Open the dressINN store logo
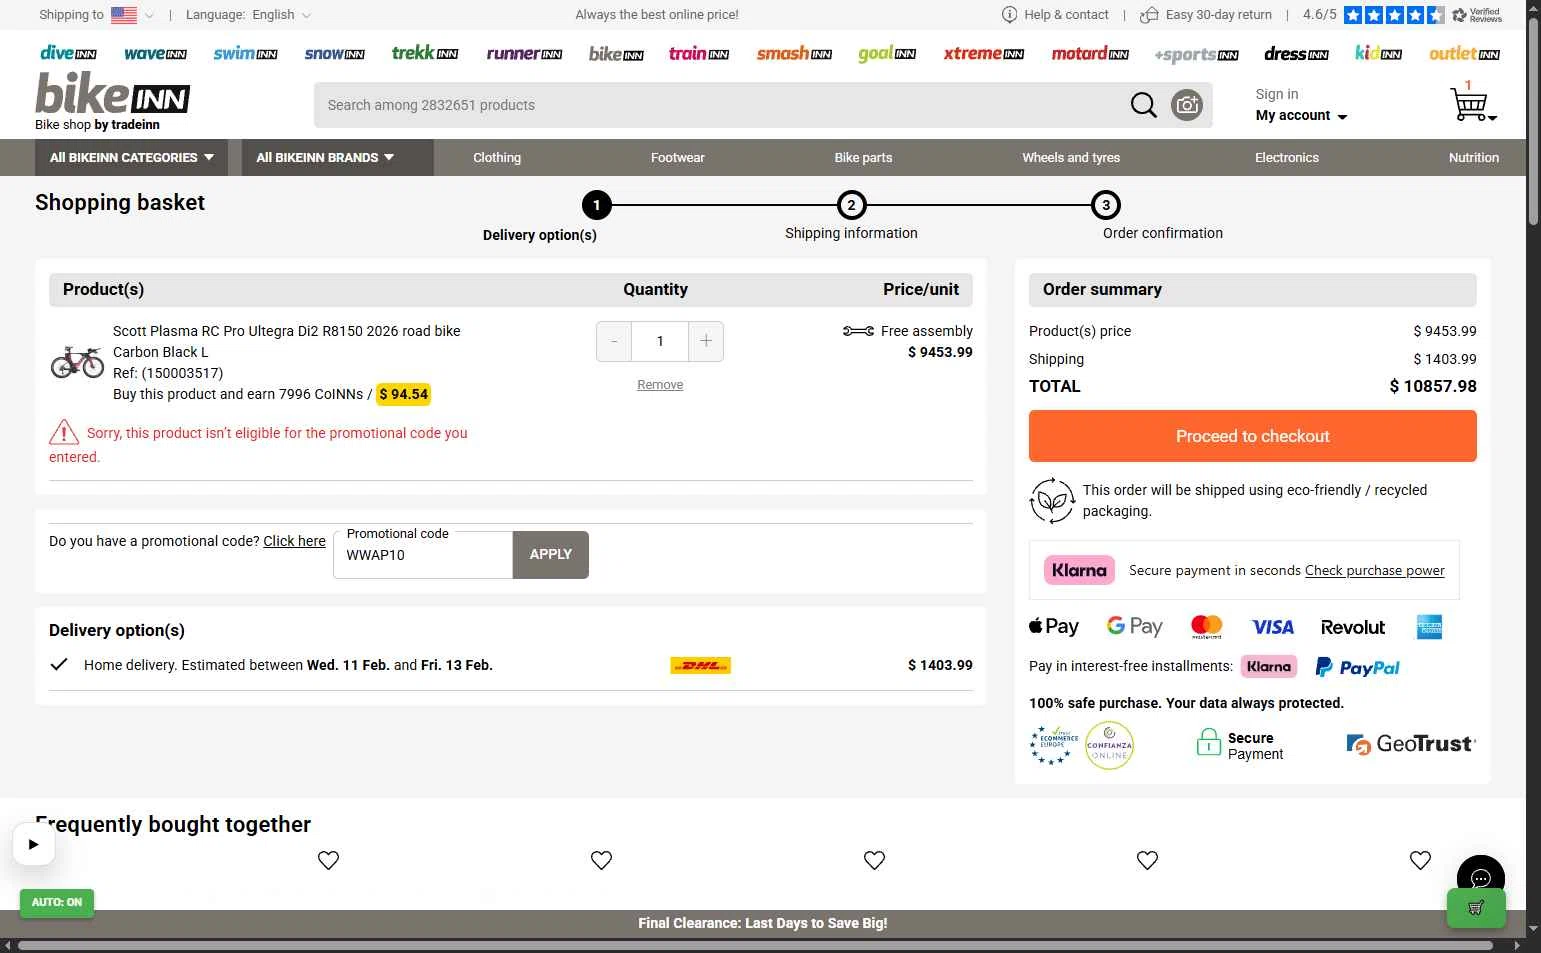Viewport: 1541px width, 953px height. tap(1296, 54)
